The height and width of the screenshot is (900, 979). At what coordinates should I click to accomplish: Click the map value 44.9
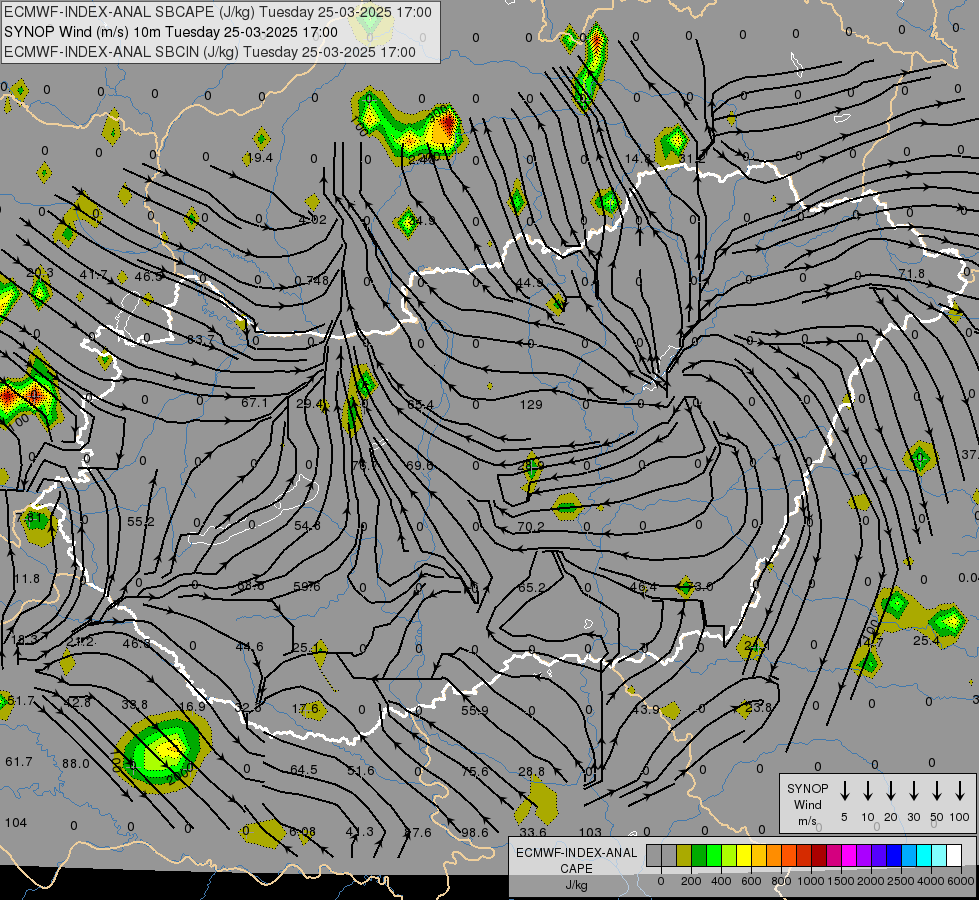coord(529,283)
